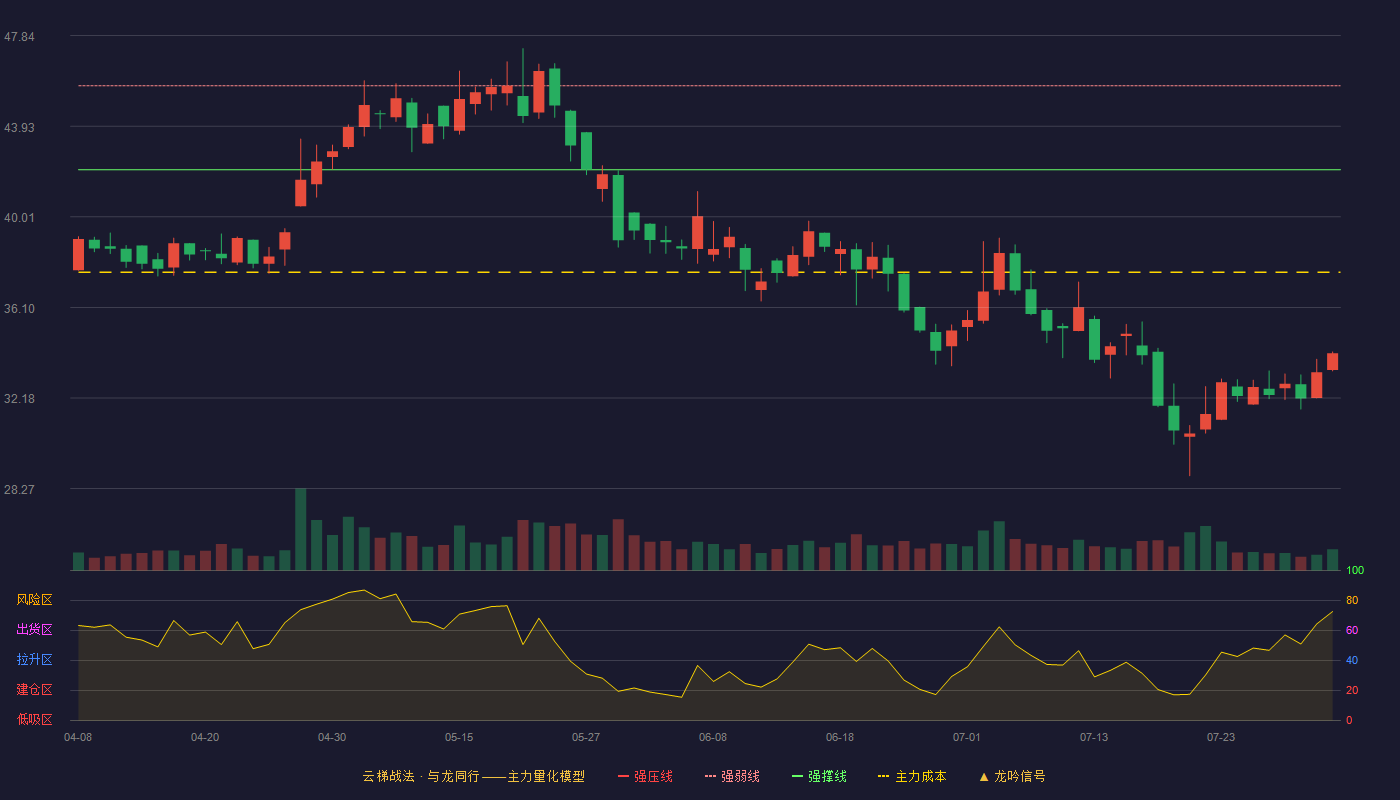Toggle the 强压线 legend entry
The width and height of the screenshot is (1400, 800).
pyautogui.click(x=645, y=776)
